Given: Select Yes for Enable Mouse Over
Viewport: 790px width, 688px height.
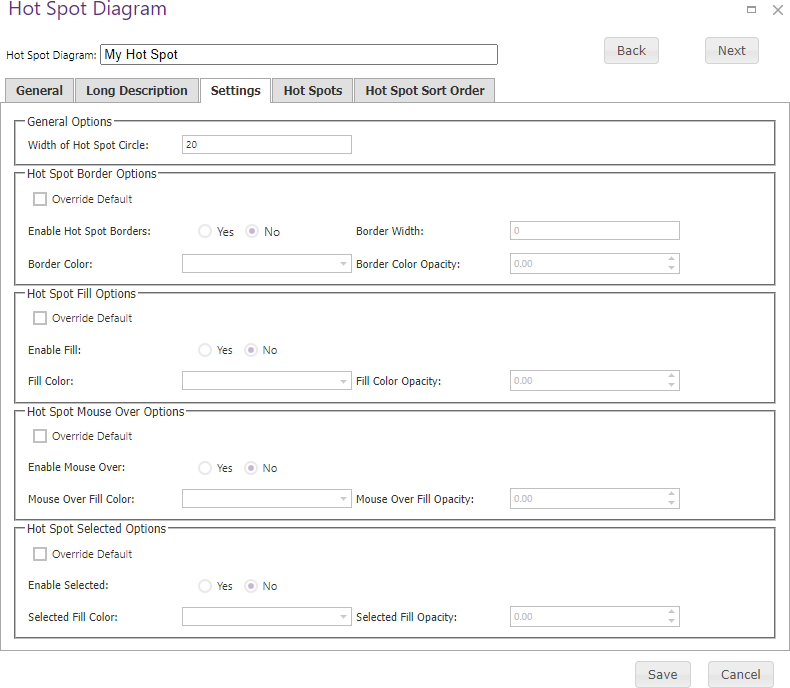Looking at the screenshot, I should [x=205, y=468].
